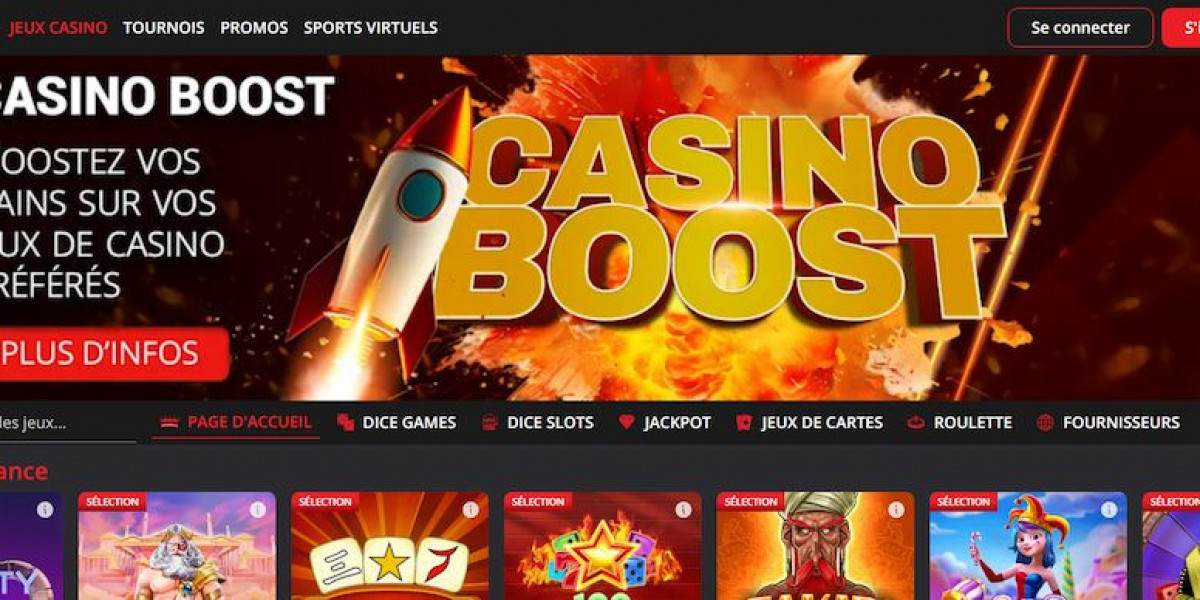Switch to the Jackpot tab
Image resolution: width=1200 pixels, height=600 pixels.
[664, 423]
